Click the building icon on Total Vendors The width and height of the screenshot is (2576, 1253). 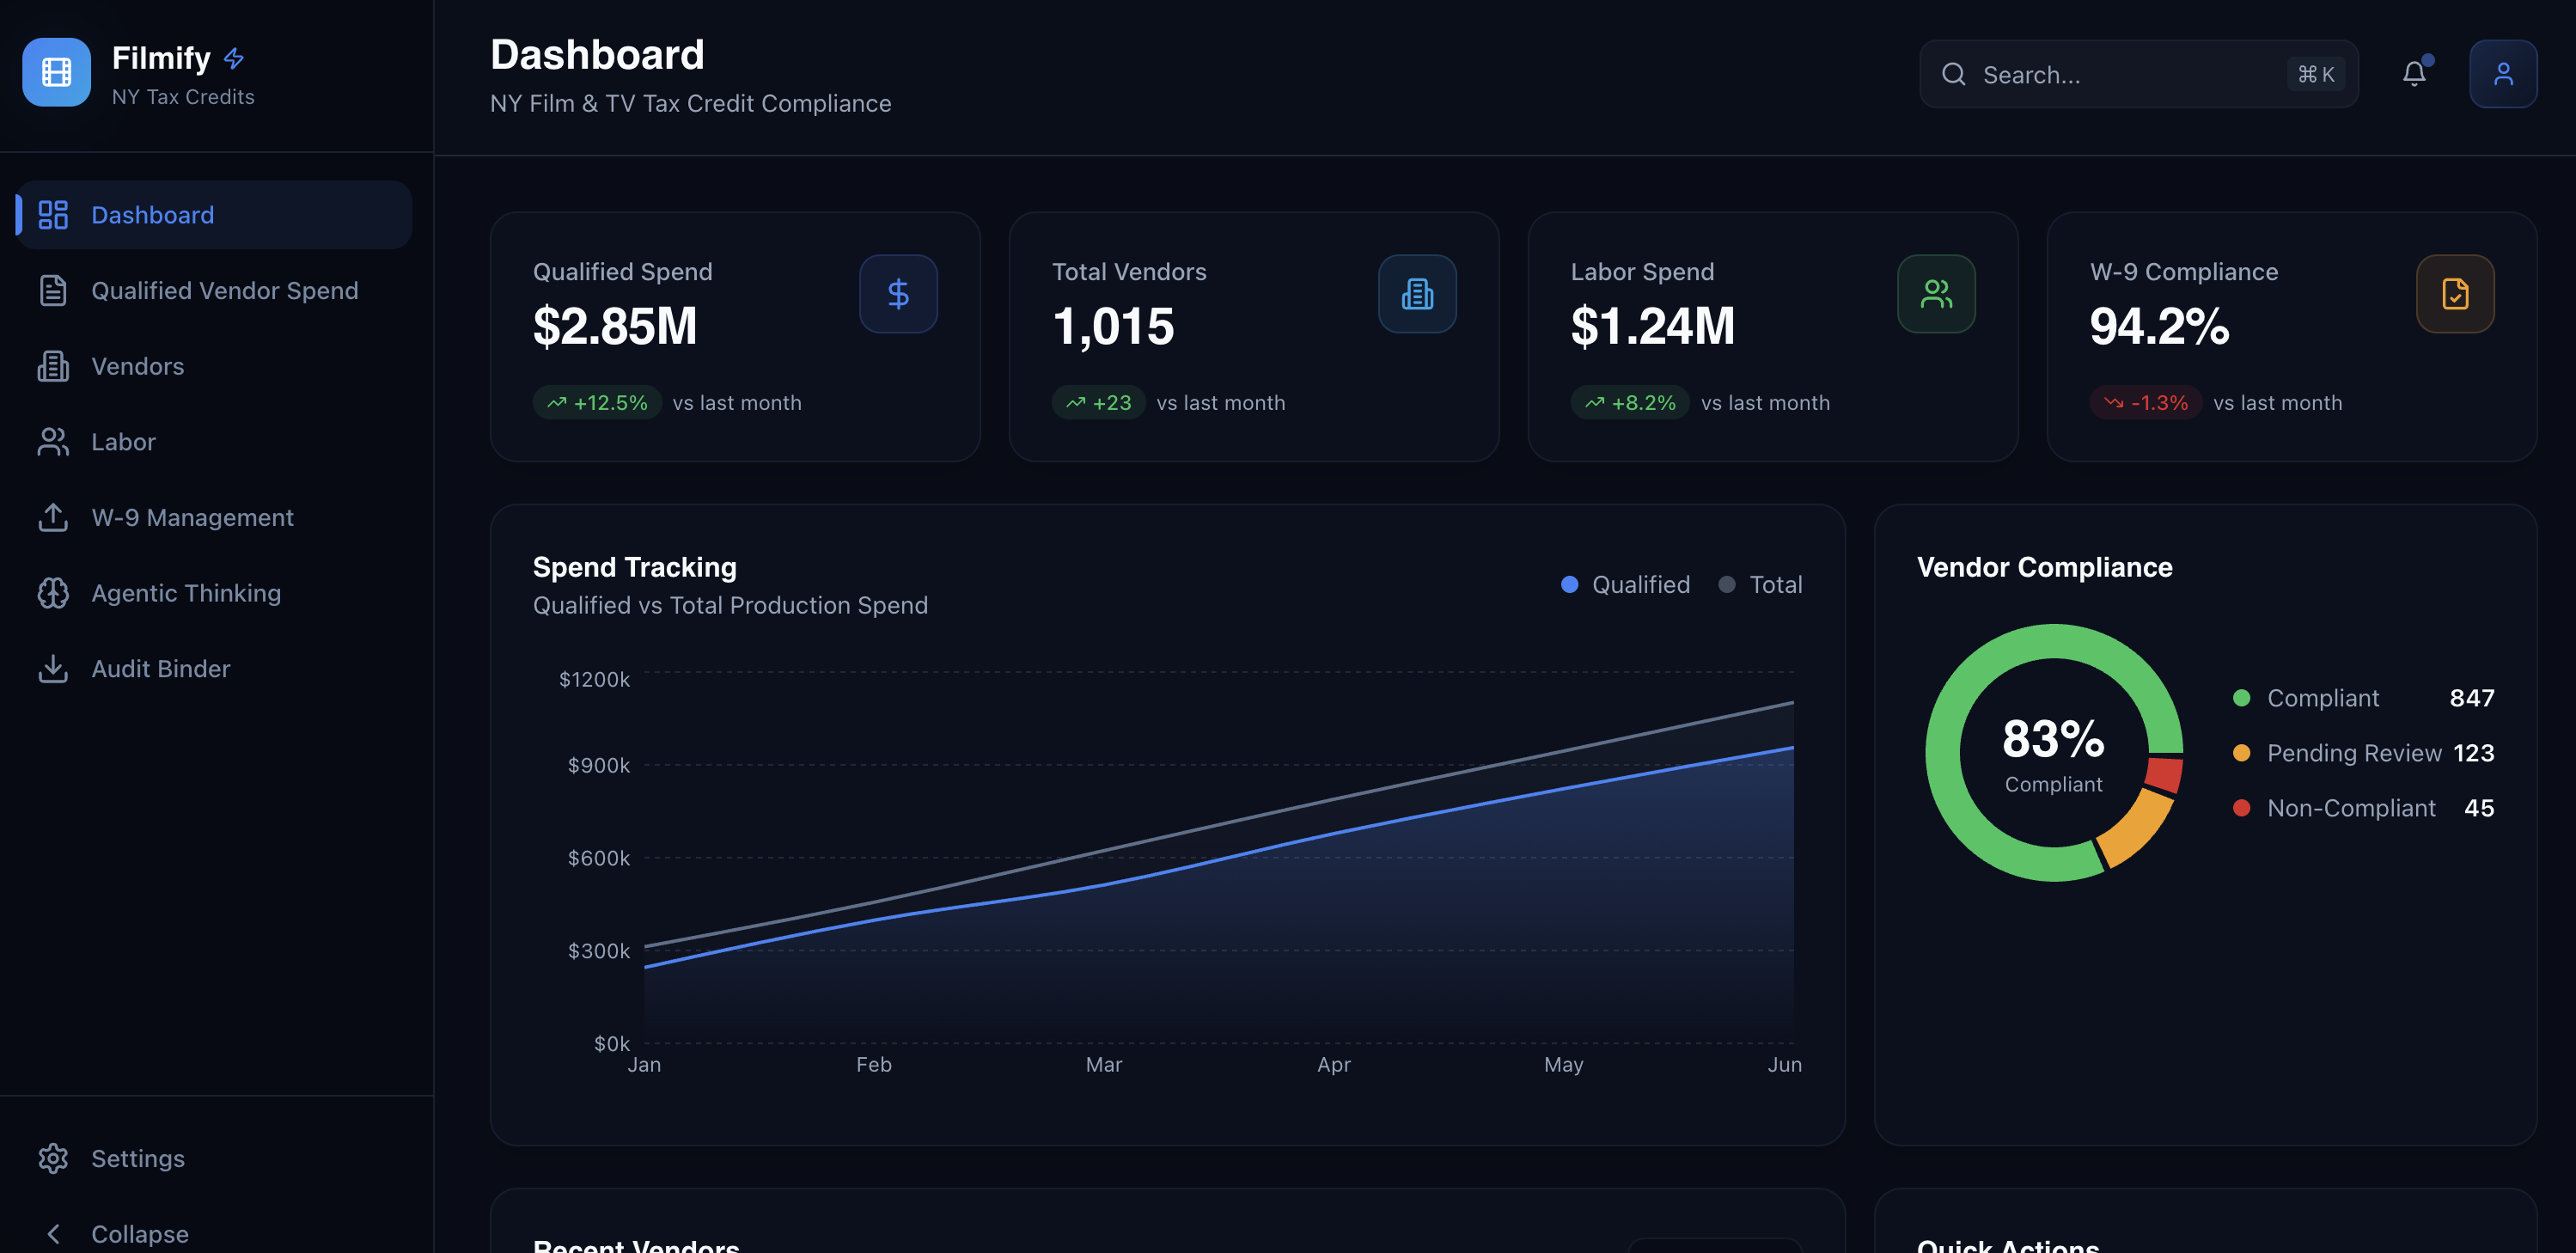(x=1416, y=294)
